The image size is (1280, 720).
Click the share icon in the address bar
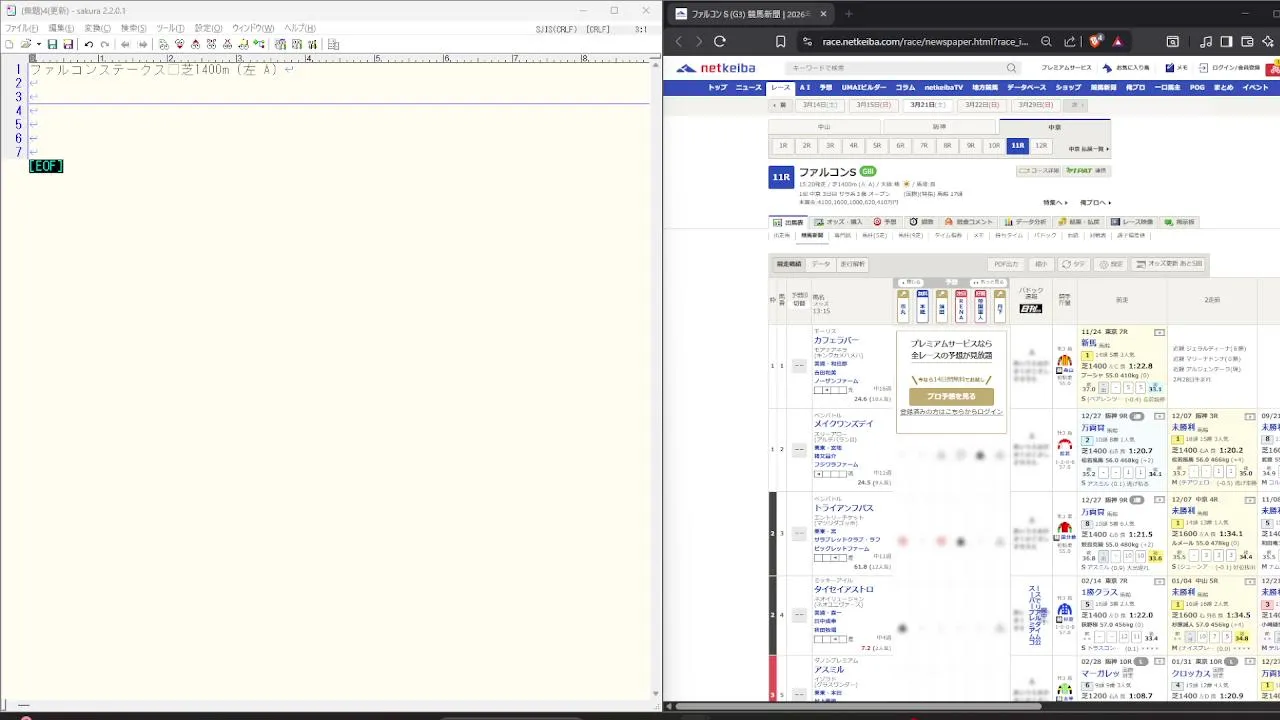[x=1070, y=41]
